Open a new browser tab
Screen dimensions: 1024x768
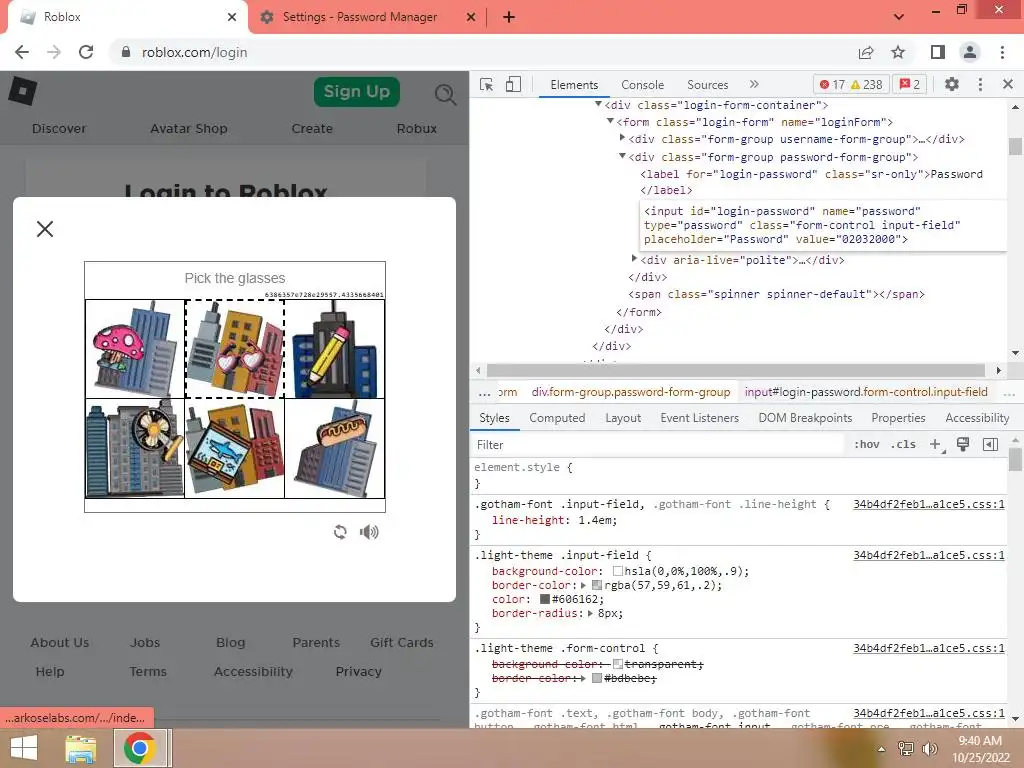coord(509,17)
